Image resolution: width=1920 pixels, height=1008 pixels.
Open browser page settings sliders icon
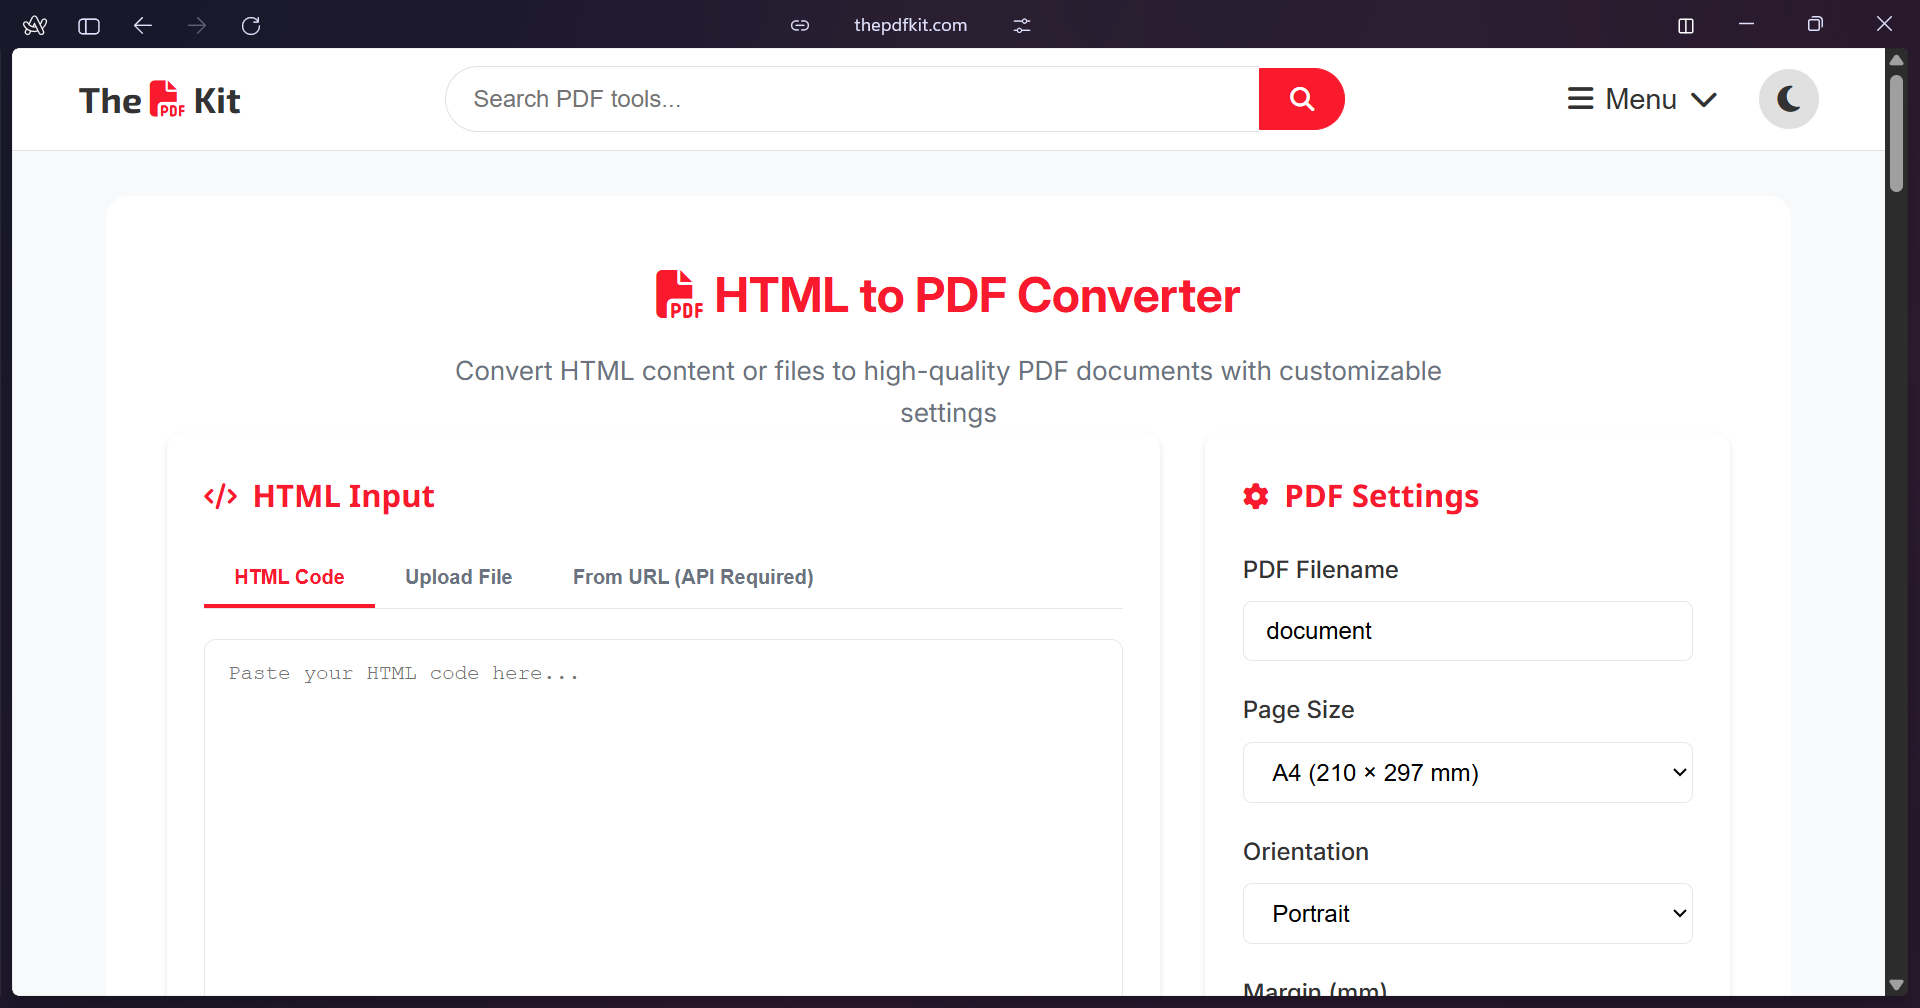coord(1020,25)
